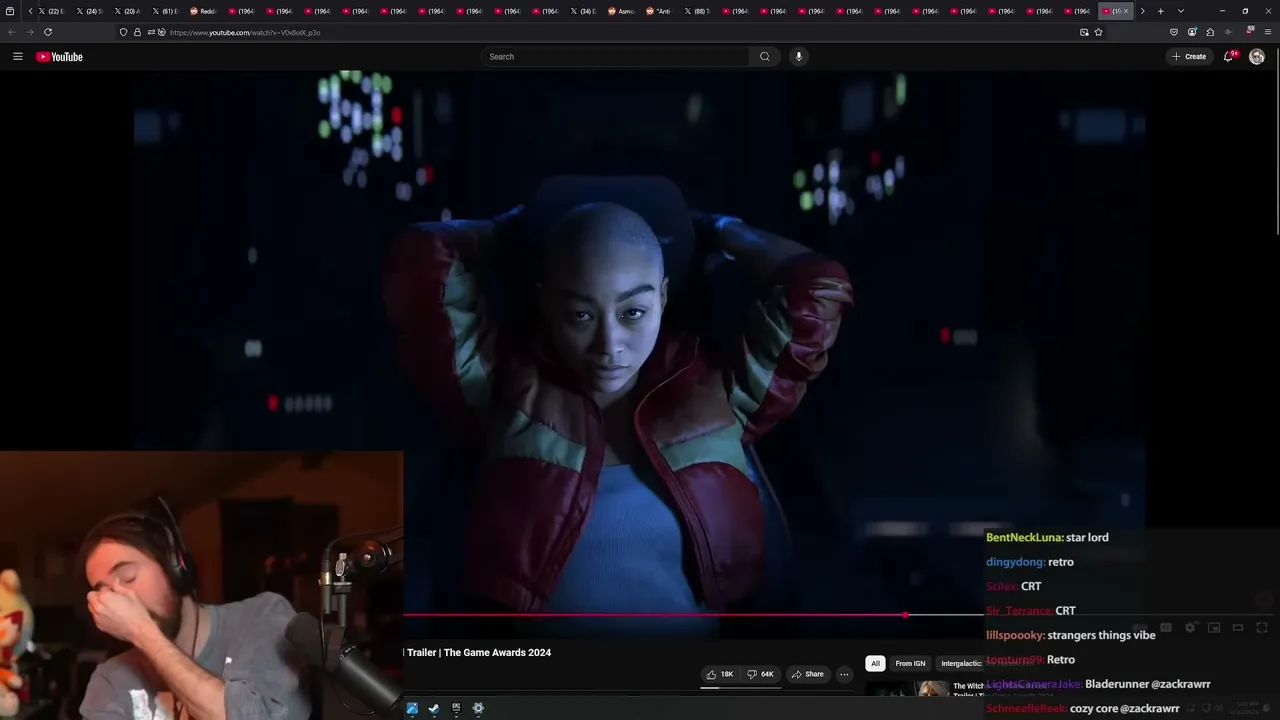This screenshot has height=720, width=1280.
Task: Toggle subtitles on the video player
Action: pyautogui.click(x=1166, y=628)
